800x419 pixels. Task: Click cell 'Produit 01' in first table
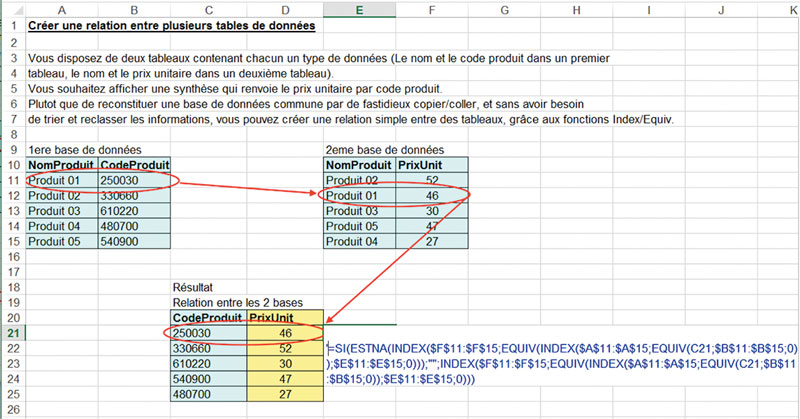tap(62, 180)
